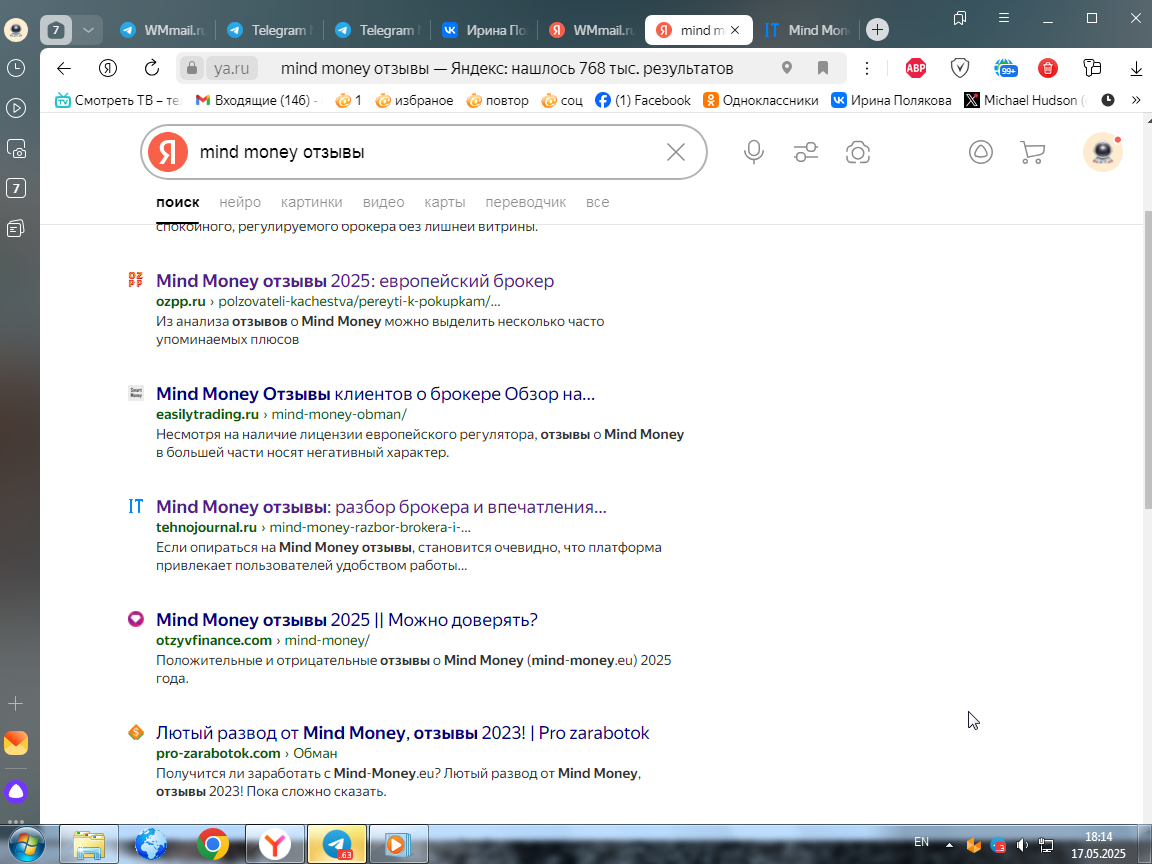Image resolution: width=1152 pixels, height=864 pixels.
Task: Open downloads arrow icon
Action: pyautogui.click(x=1136, y=69)
